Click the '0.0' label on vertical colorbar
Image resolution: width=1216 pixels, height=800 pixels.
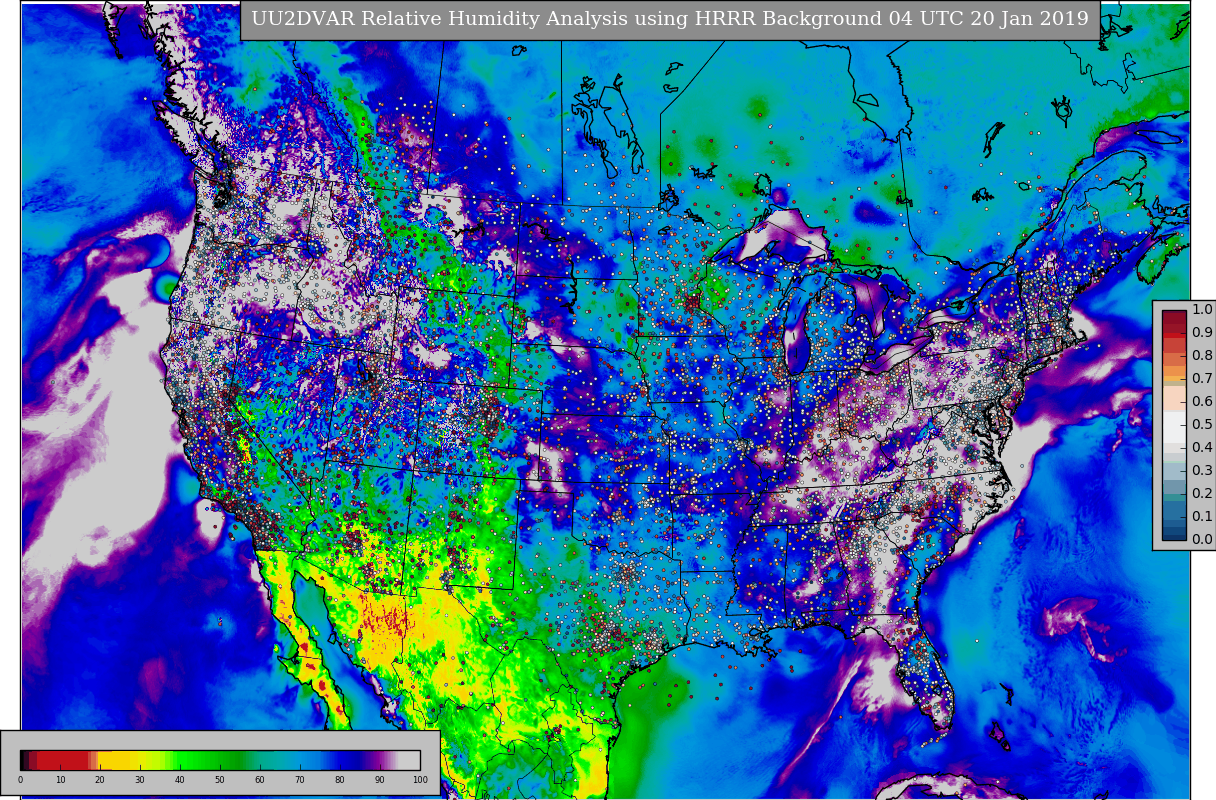1202,540
